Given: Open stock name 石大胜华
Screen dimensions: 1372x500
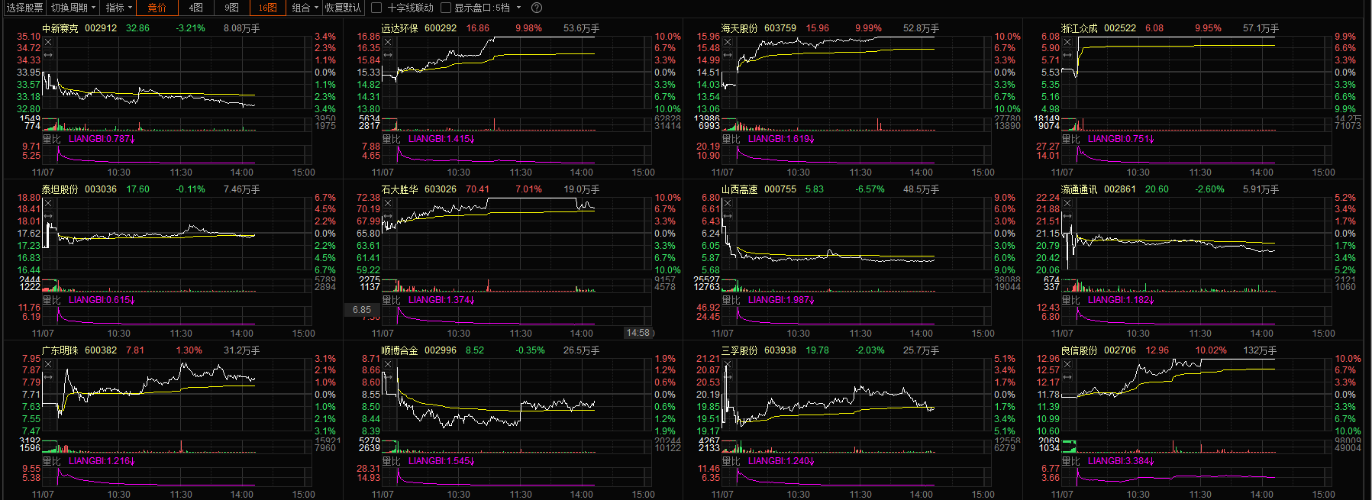Looking at the screenshot, I should (400, 189).
